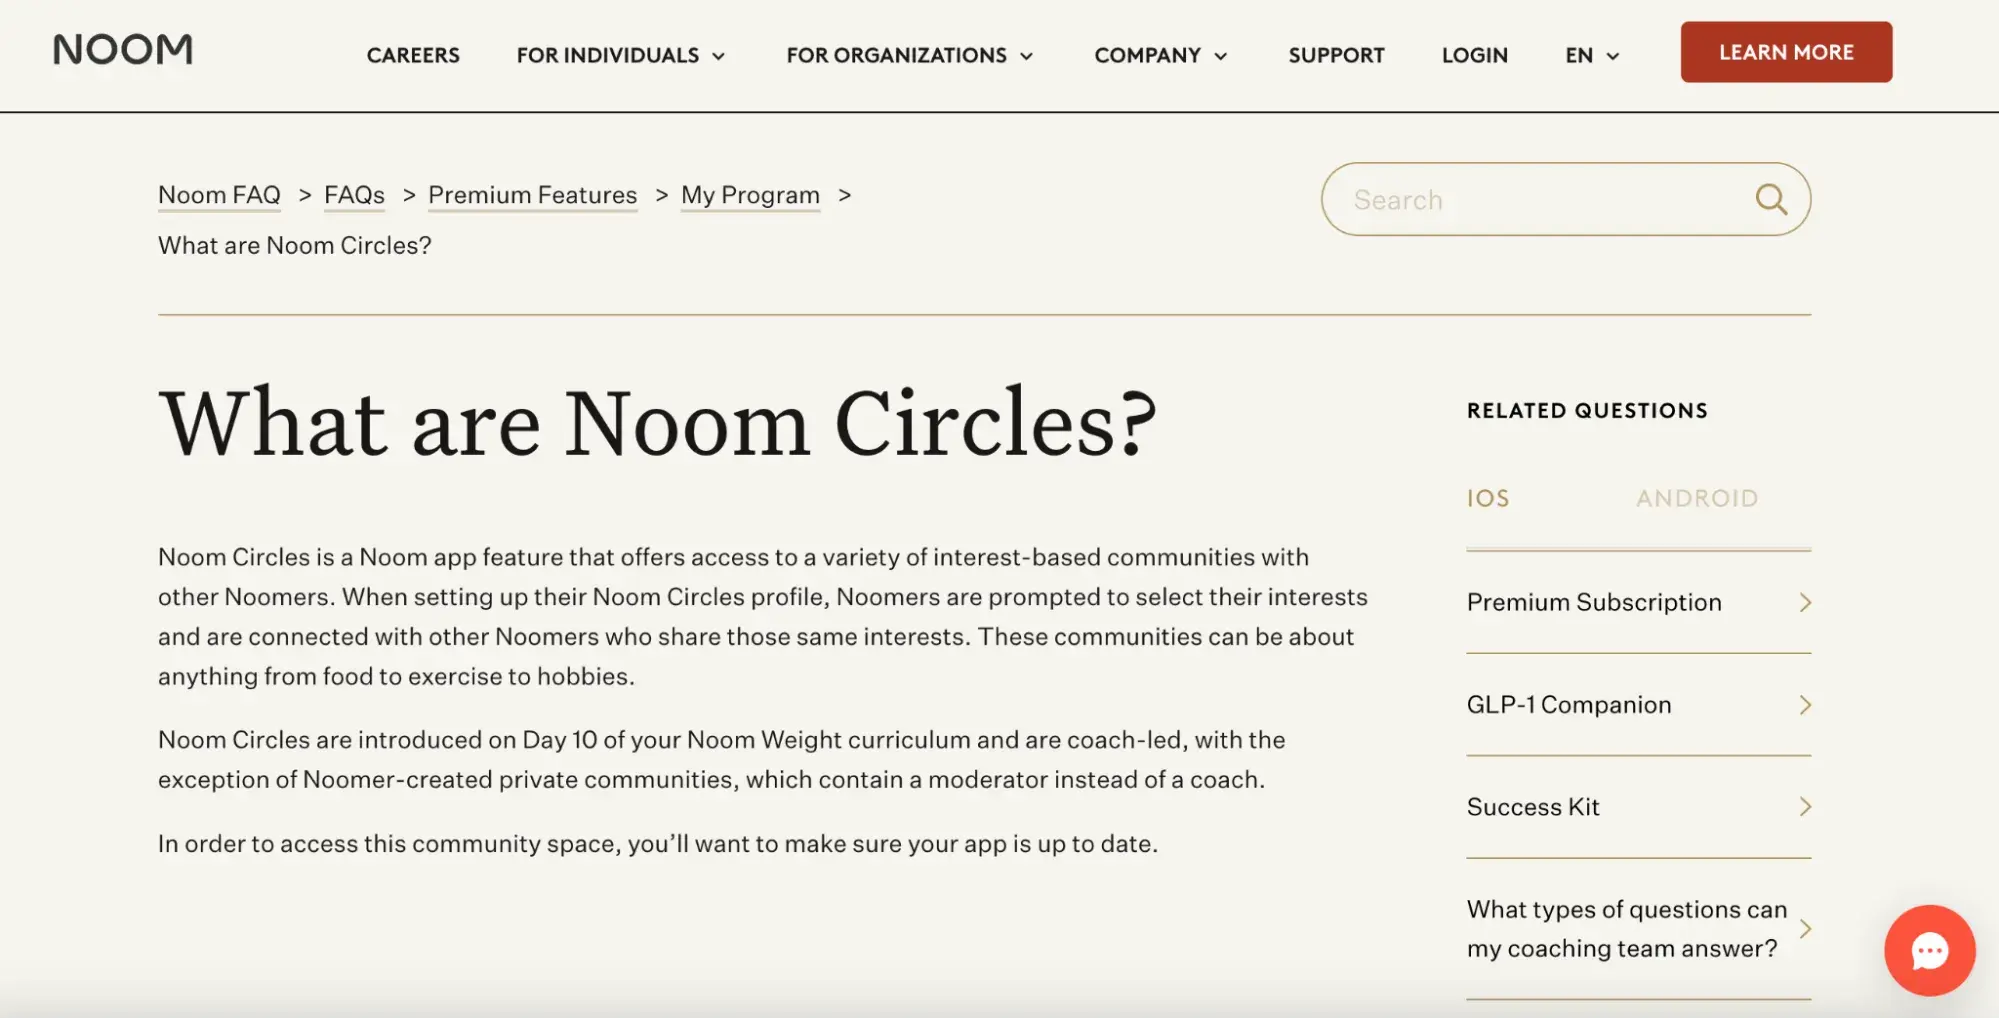Click the coaching team question arrow
Screen dimensions: 1999x1019
[1805, 929]
